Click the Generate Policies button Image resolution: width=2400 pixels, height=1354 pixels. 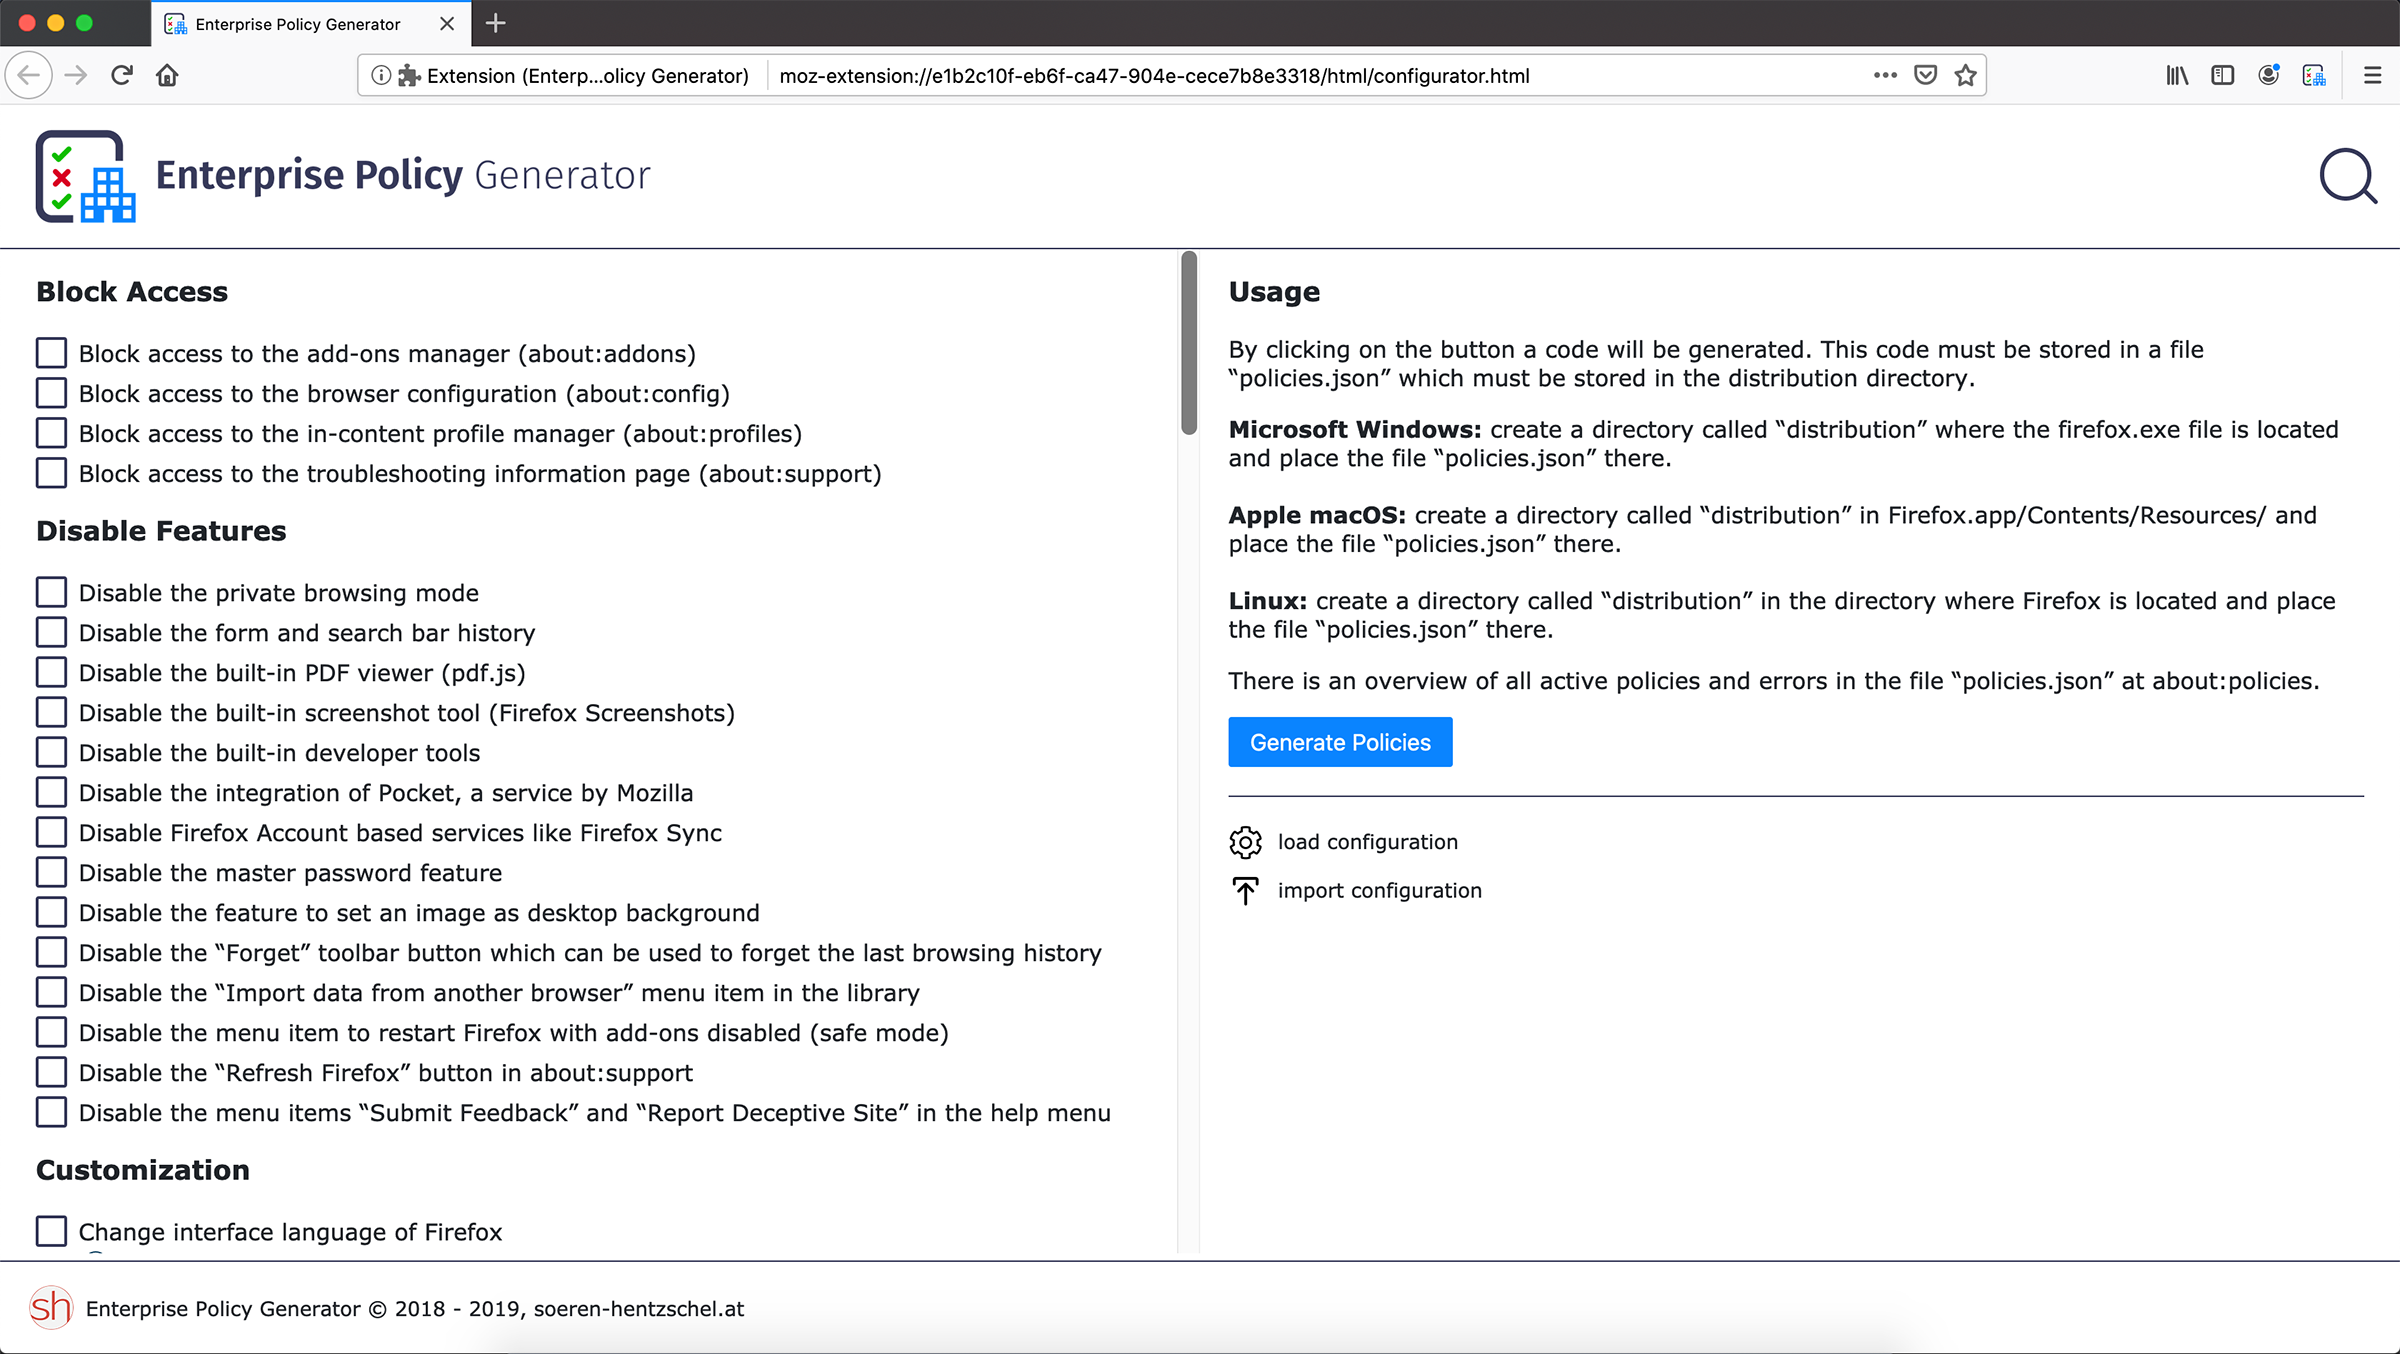1339,742
